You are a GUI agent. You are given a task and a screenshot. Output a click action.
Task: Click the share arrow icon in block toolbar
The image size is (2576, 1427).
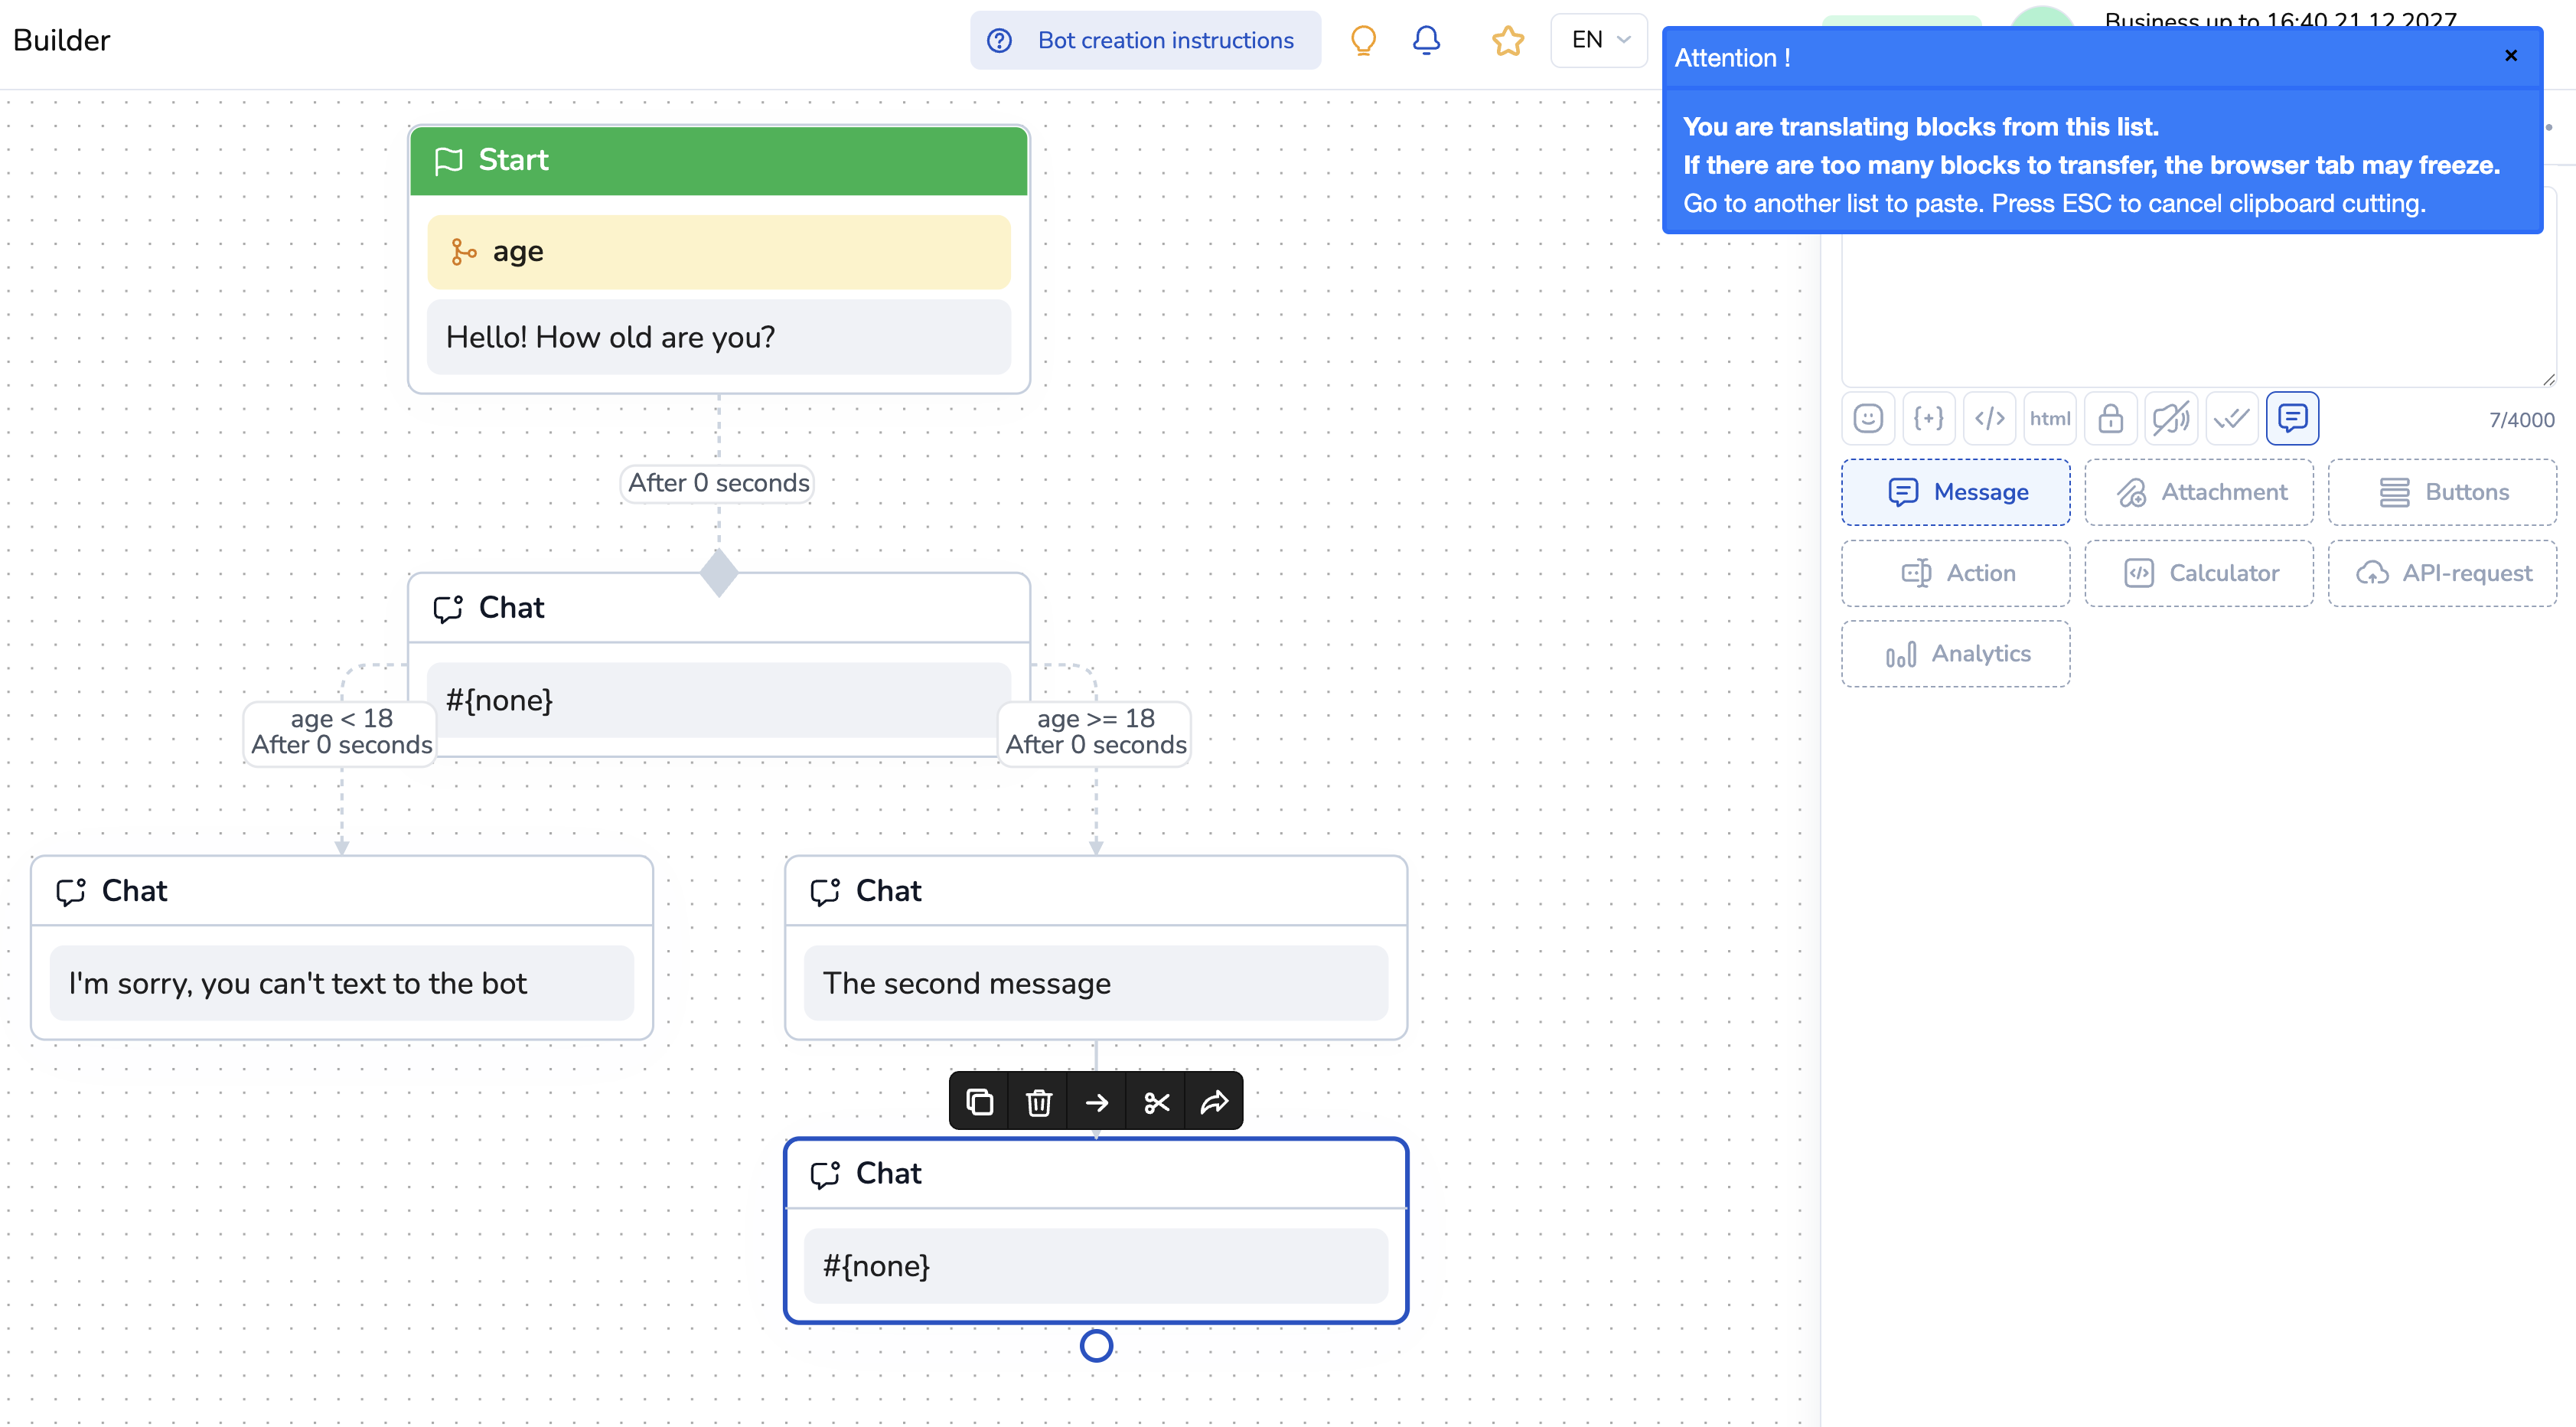click(1214, 1102)
